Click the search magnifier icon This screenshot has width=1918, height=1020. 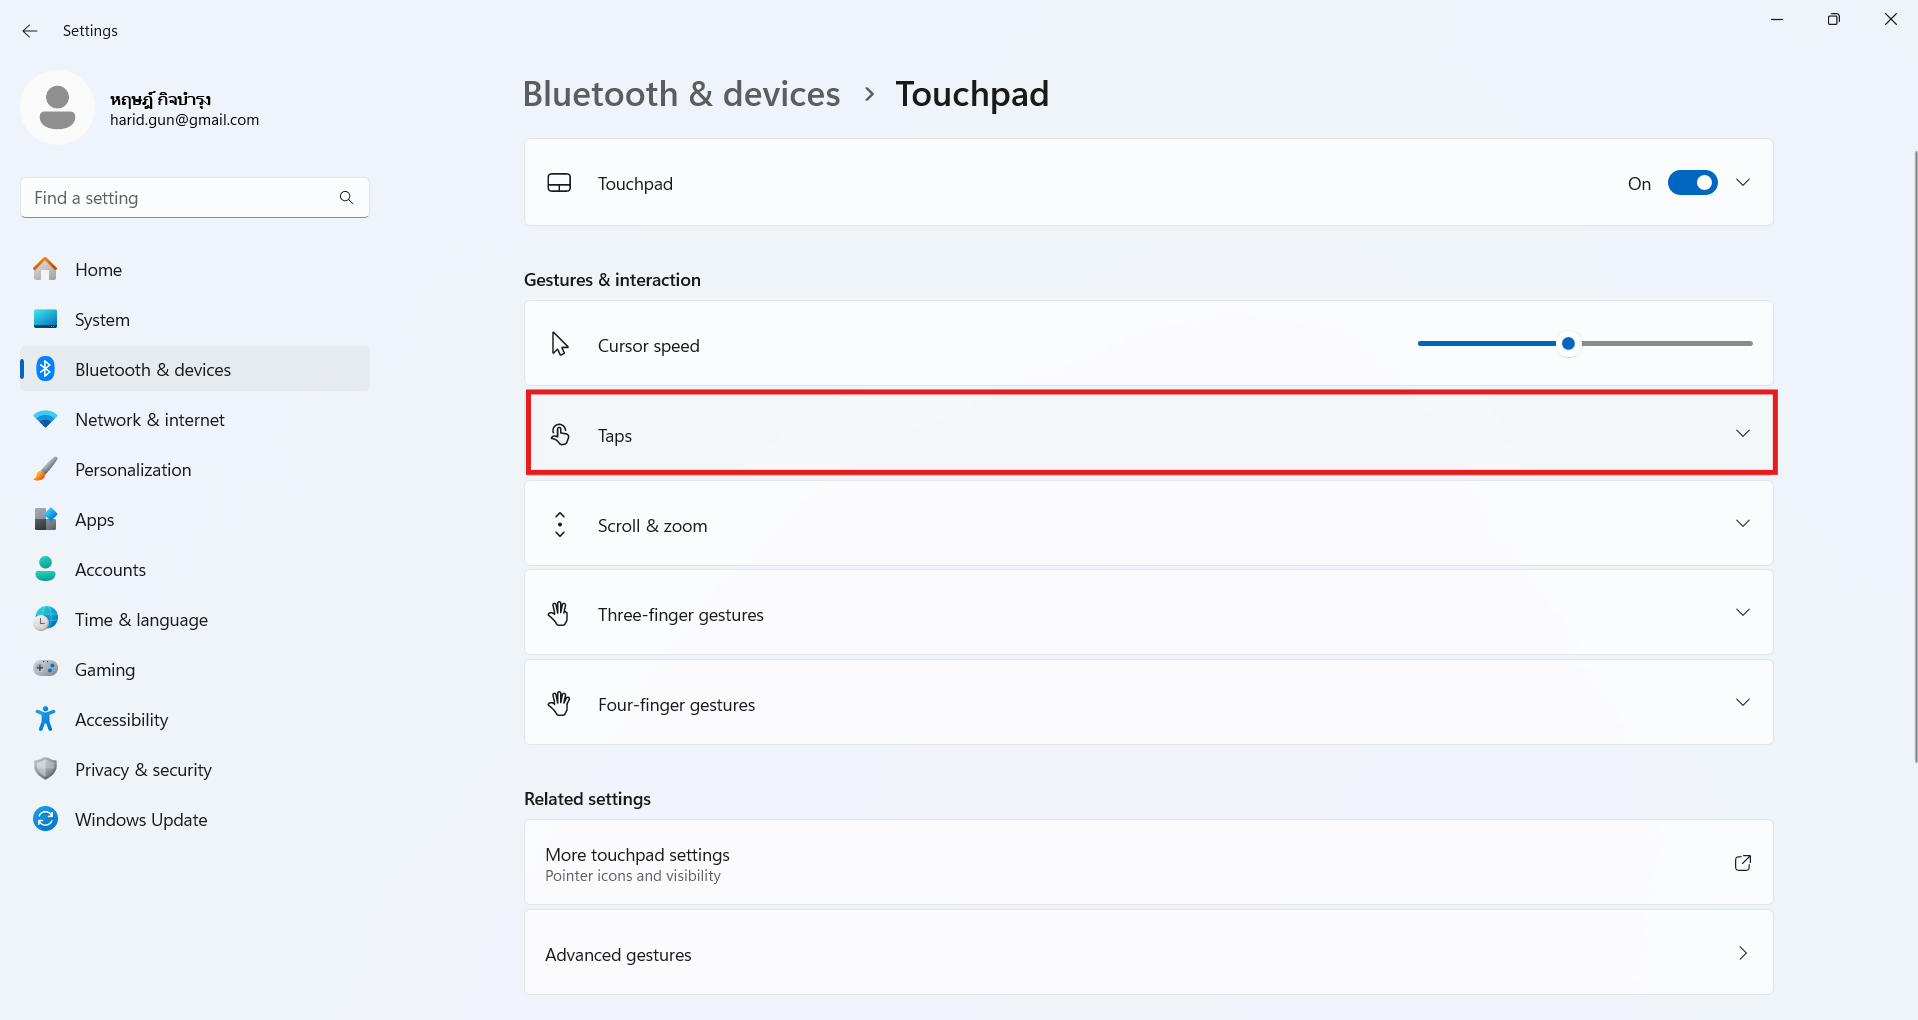(x=346, y=198)
